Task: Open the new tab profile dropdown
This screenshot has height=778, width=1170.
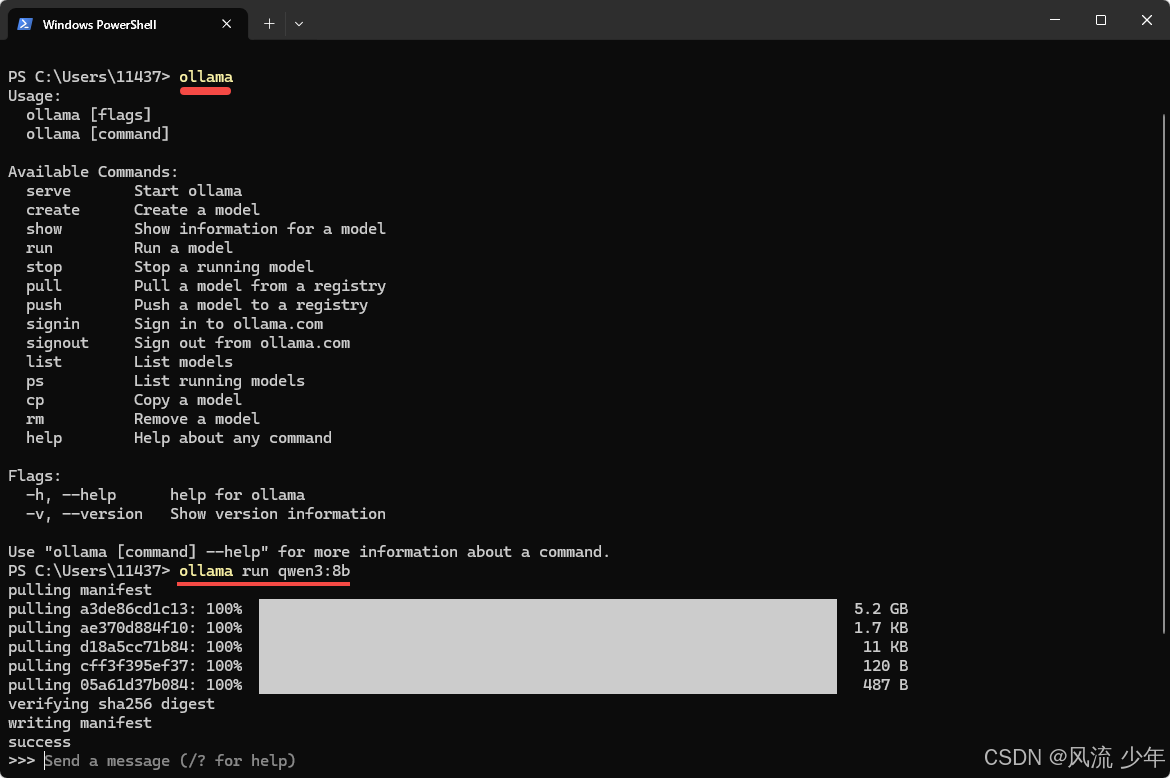Action: click(x=298, y=24)
